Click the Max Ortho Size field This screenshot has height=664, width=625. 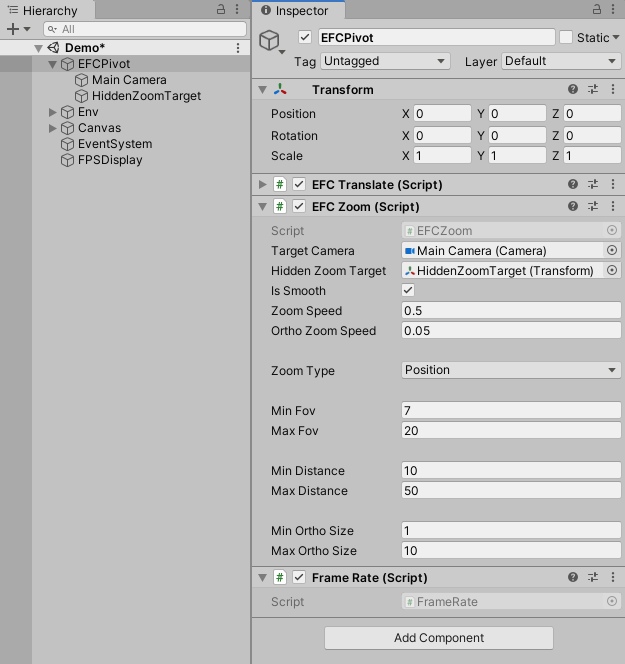click(x=511, y=550)
